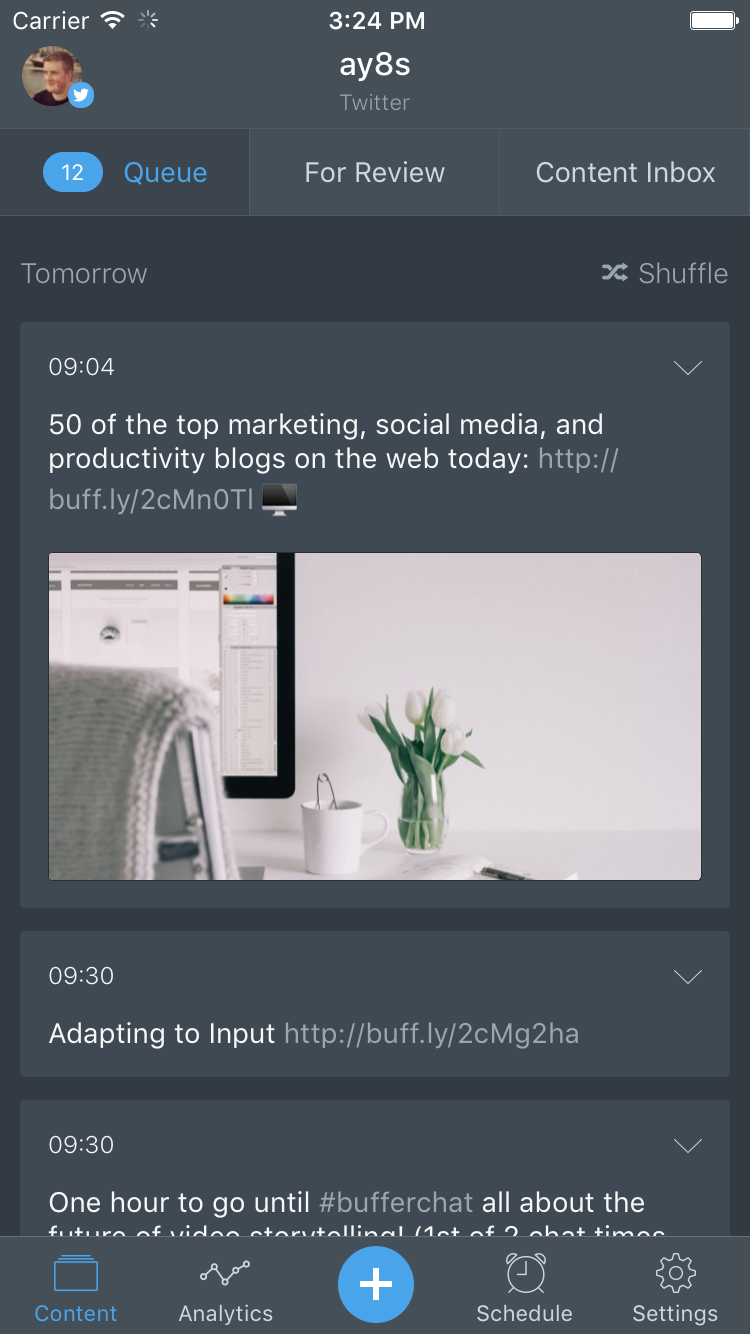Switch to the For Review tab
The height and width of the screenshot is (1334, 750).
373,172
